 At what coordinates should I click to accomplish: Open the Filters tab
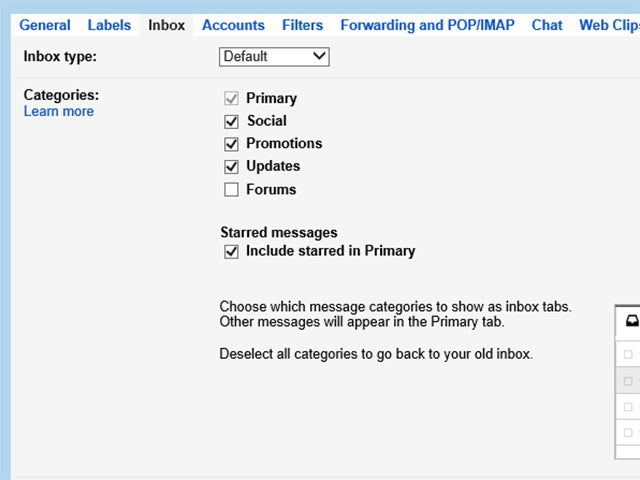tap(302, 25)
